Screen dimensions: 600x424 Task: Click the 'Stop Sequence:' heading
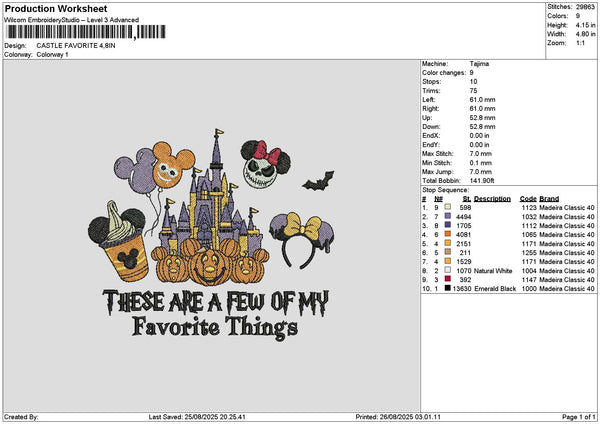(445, 190)
